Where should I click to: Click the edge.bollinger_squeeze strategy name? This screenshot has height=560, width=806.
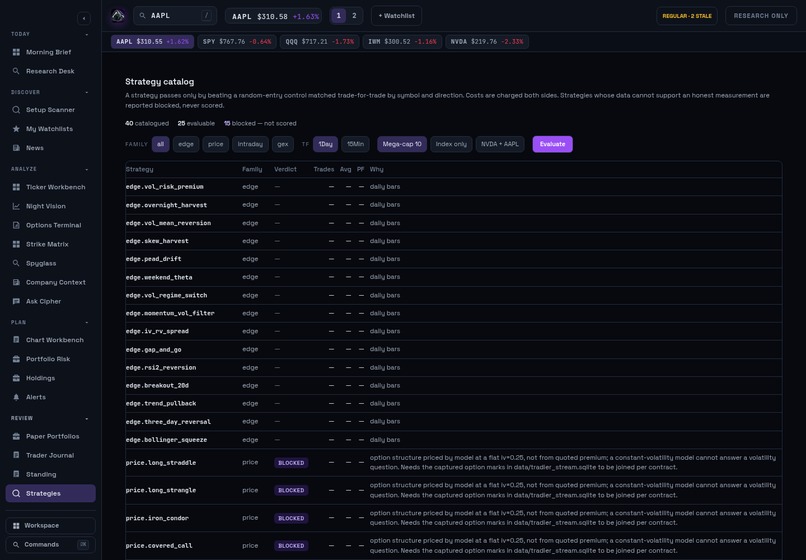point(166,440)
